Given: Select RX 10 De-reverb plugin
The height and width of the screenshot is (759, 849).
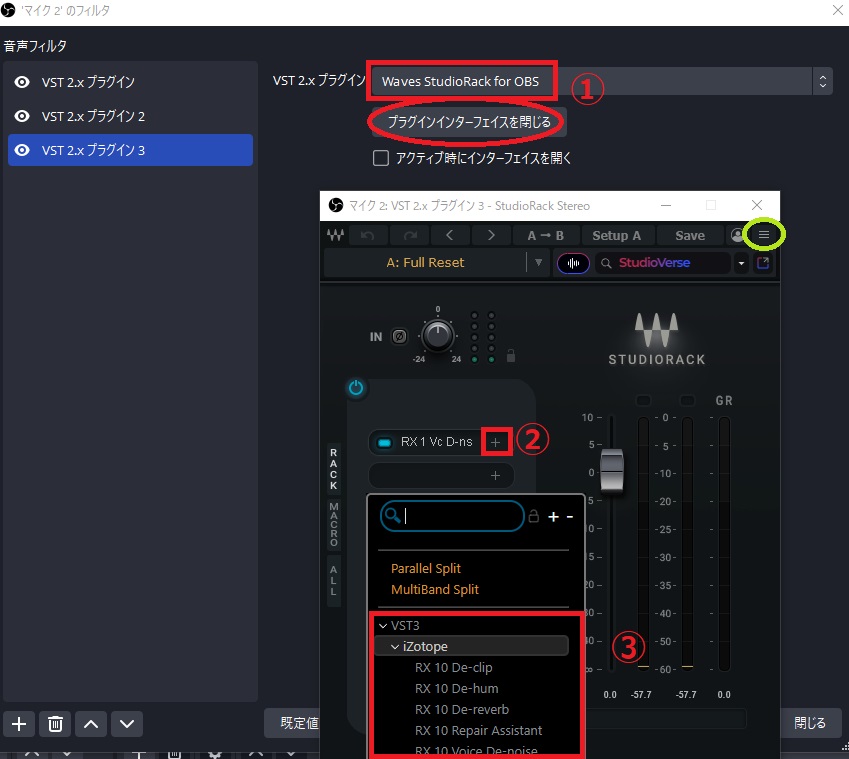Looking at the screenshot, I should coord(462,710).
